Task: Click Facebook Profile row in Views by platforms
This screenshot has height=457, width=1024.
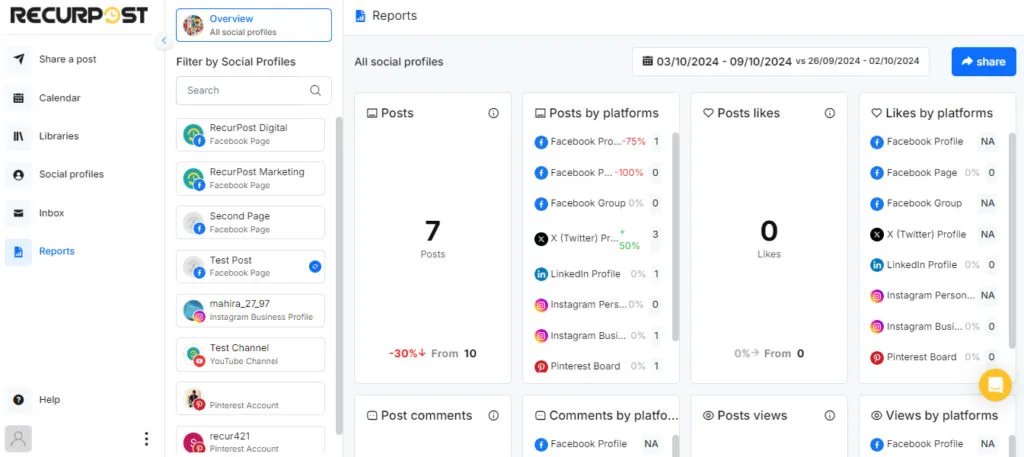Action: pyautogui.click(x=934, y=444)
